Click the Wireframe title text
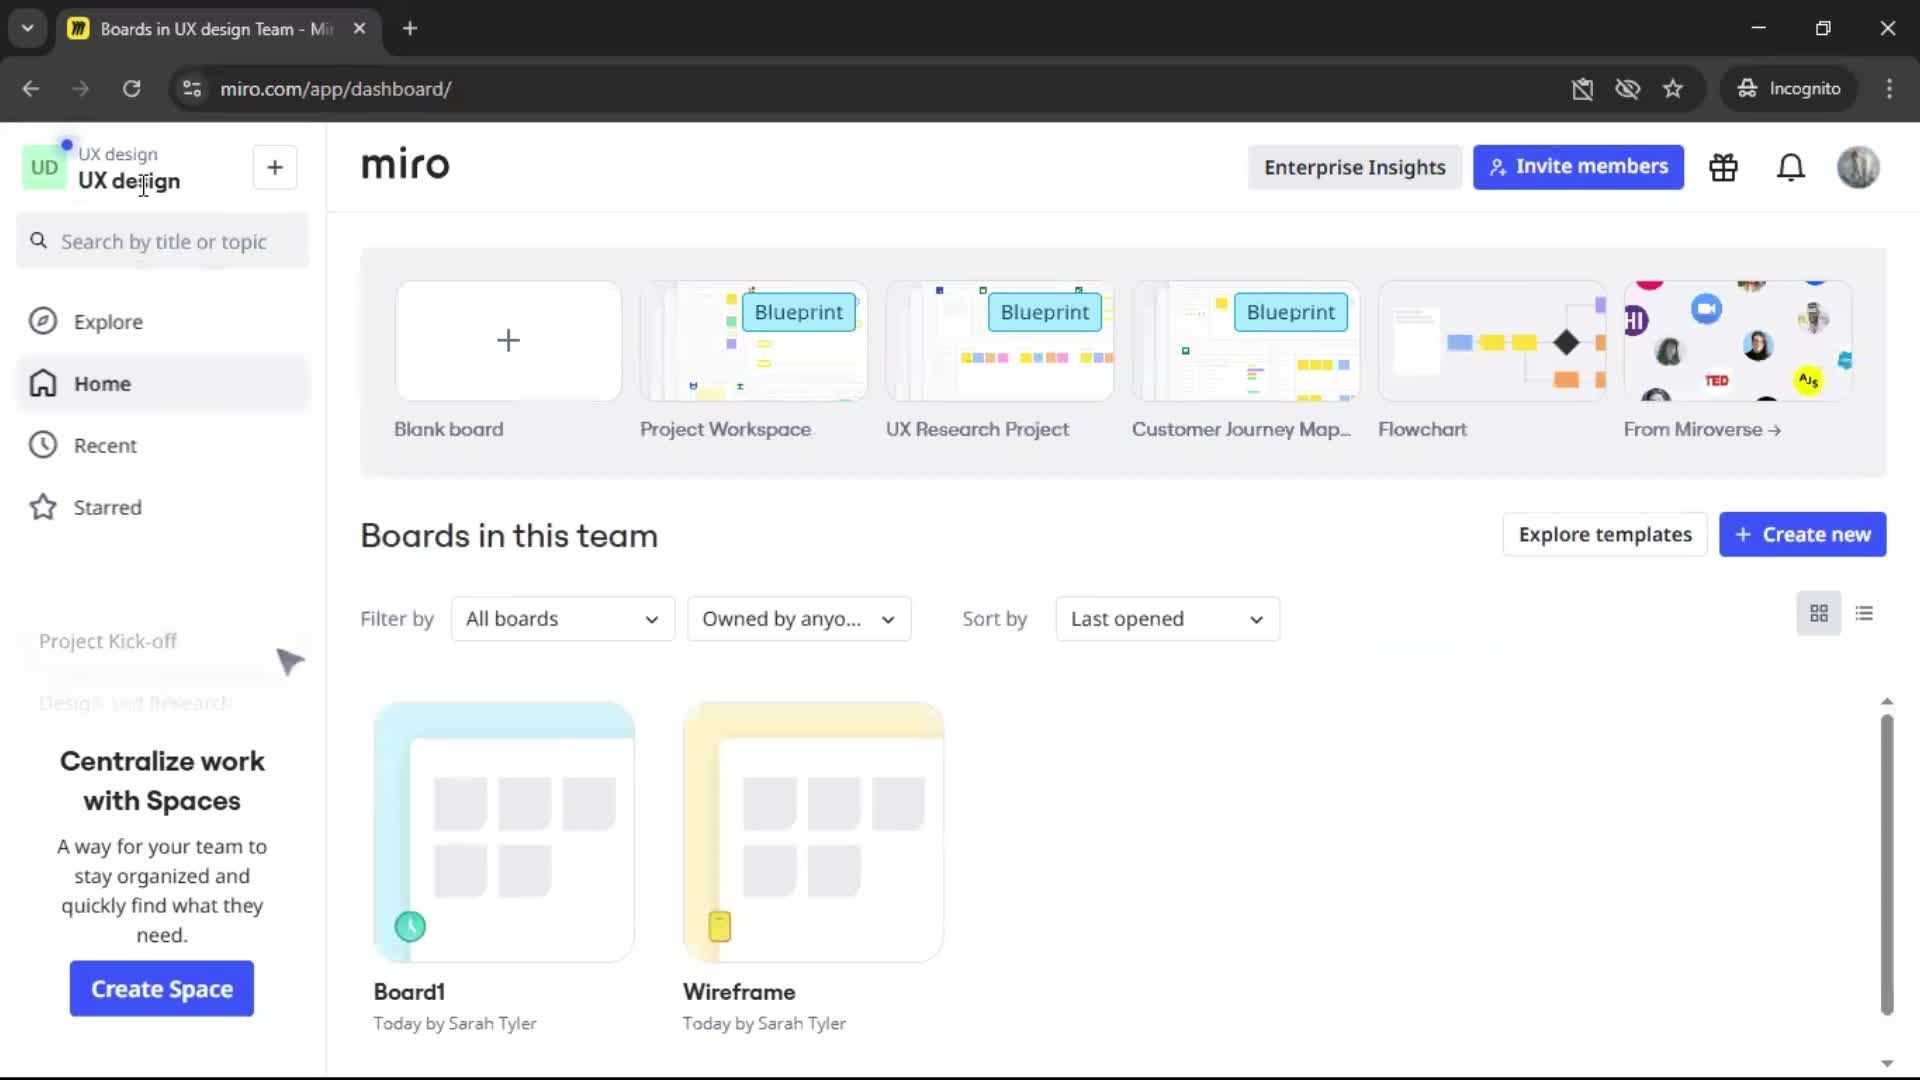1920x1080 pixels. (739, 992)
